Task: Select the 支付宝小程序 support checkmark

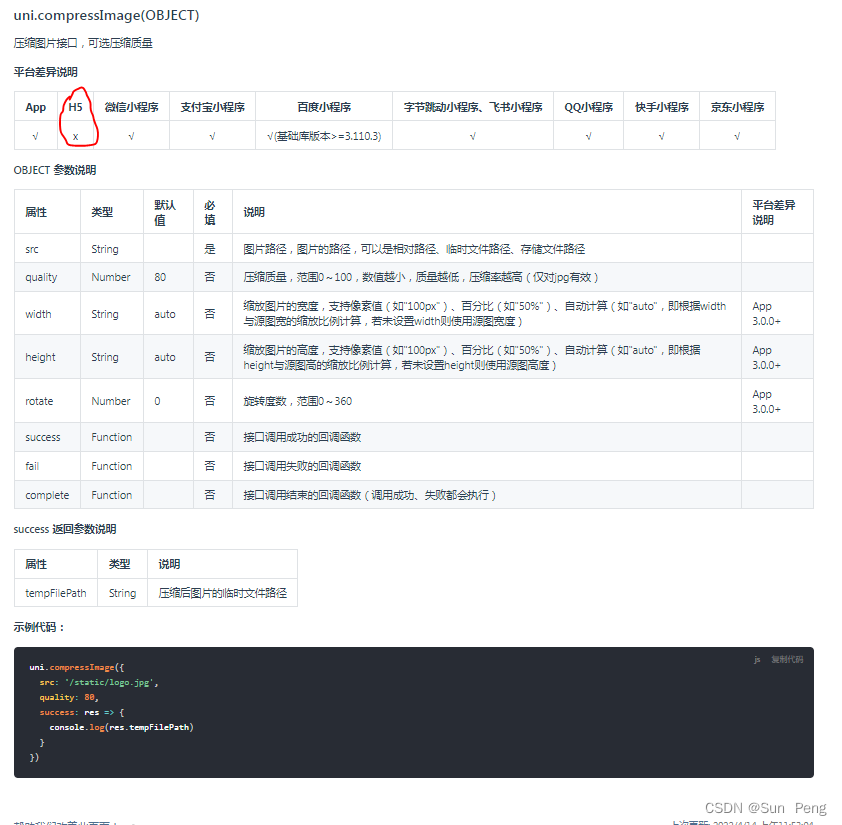Action: [x=212, y=136]
